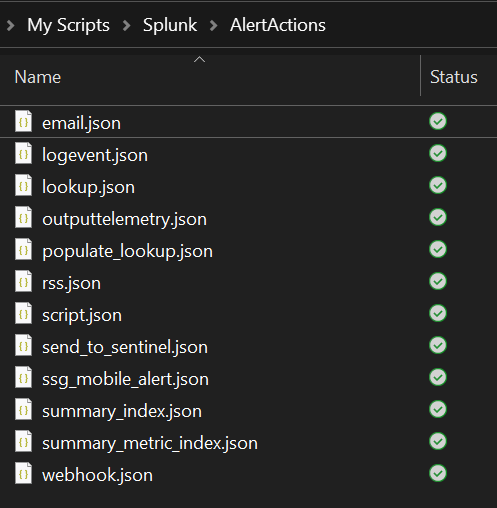
Task: Select the outputtelemetry.json file name
Action: pyautogui.click(x=124, y=219)
